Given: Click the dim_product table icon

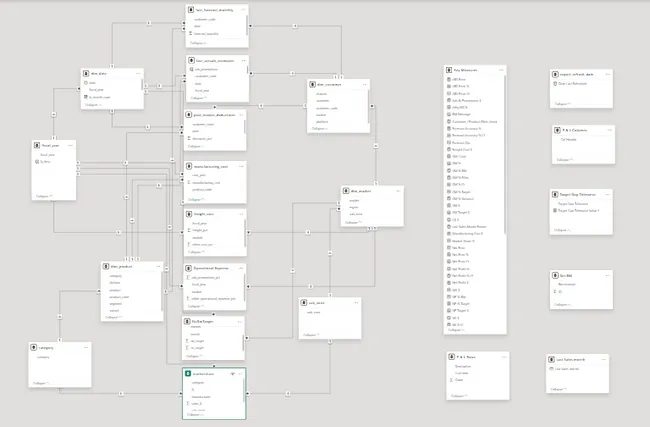Looking at the screenshot, I should tap(106, 268).
